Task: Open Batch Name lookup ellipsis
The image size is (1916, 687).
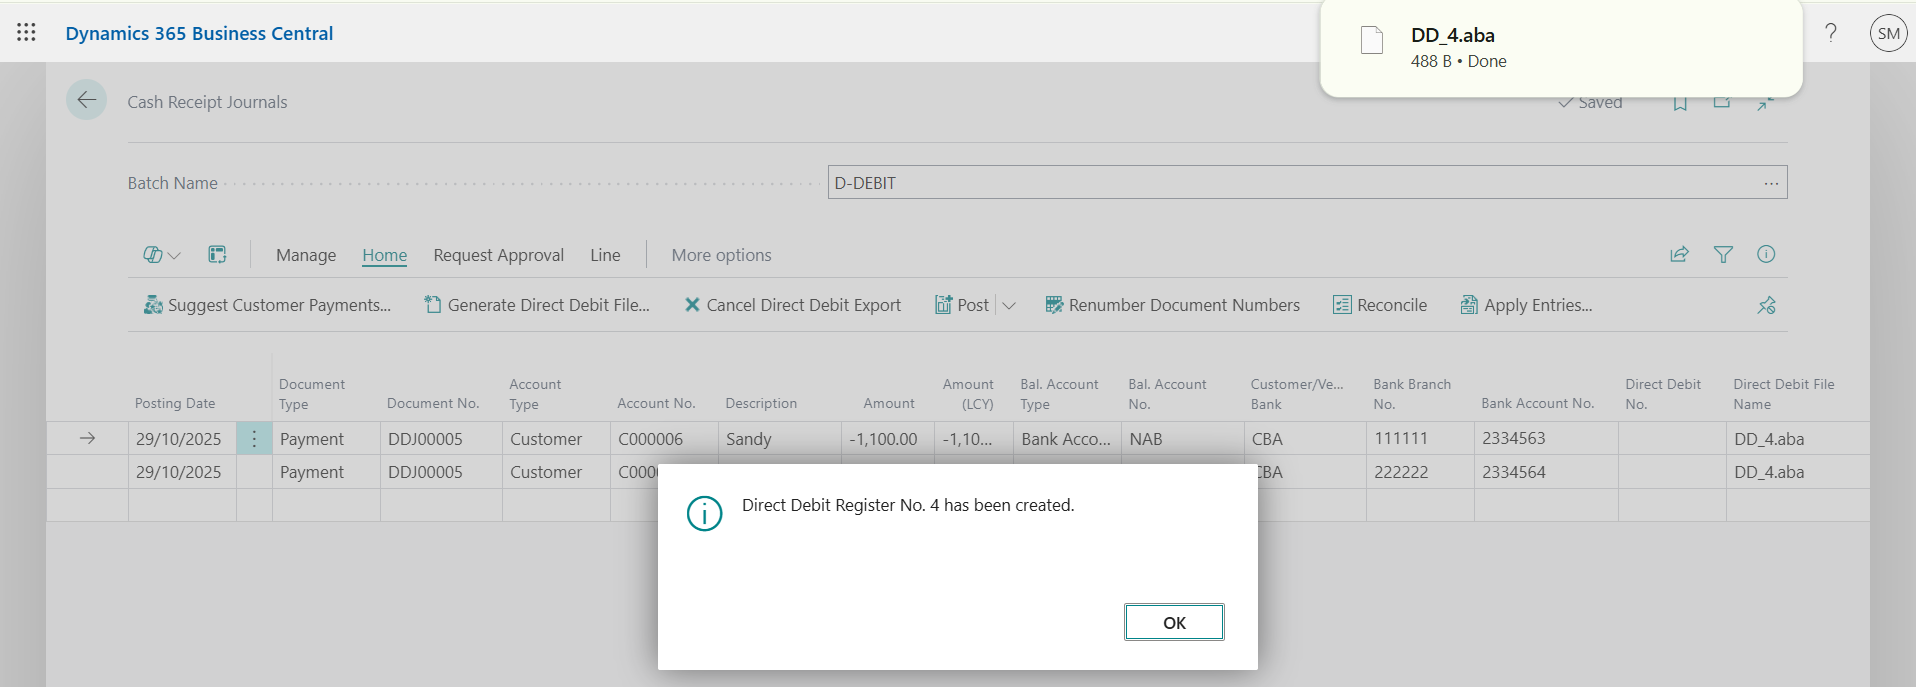Action: (1771, 183)
